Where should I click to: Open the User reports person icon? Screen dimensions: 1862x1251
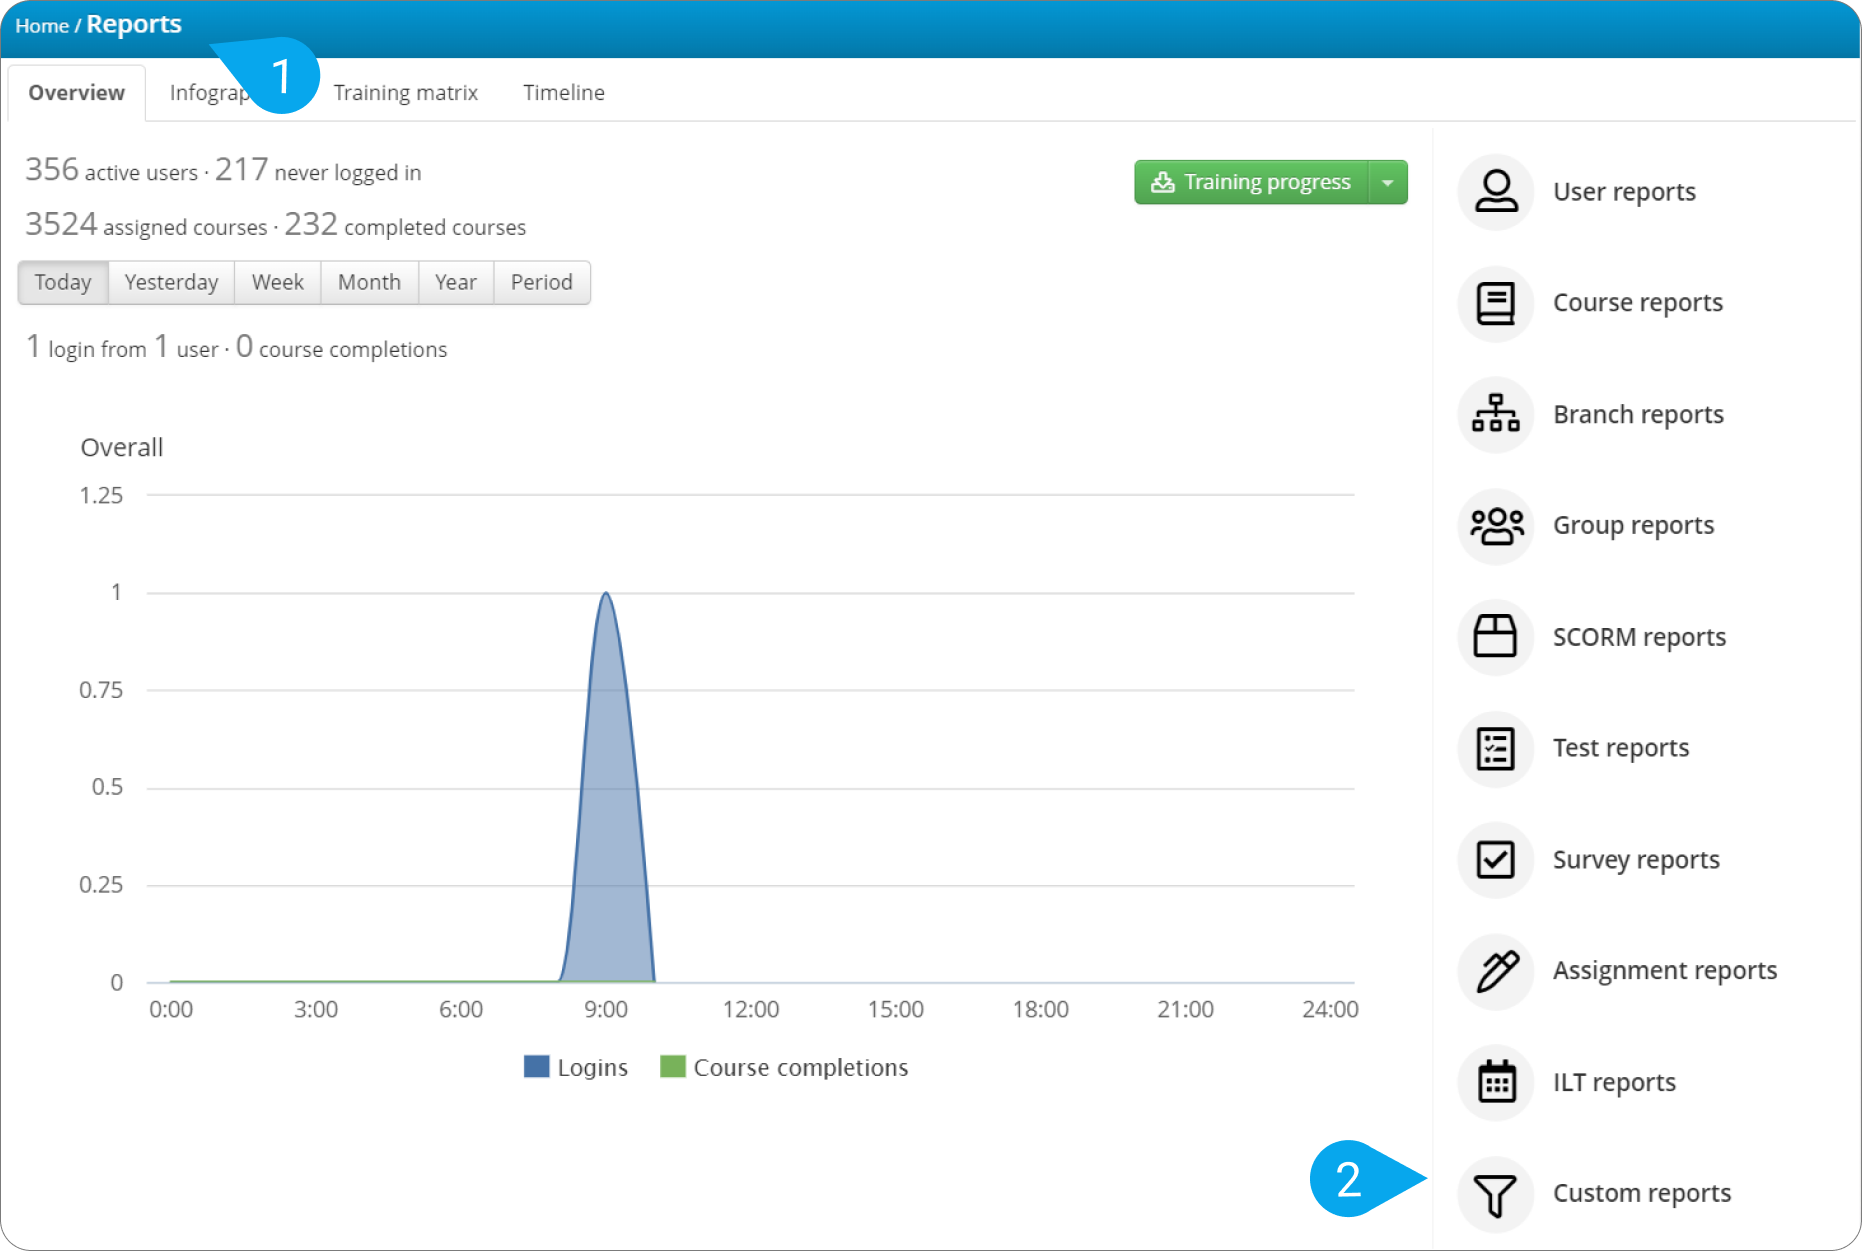1496,191
